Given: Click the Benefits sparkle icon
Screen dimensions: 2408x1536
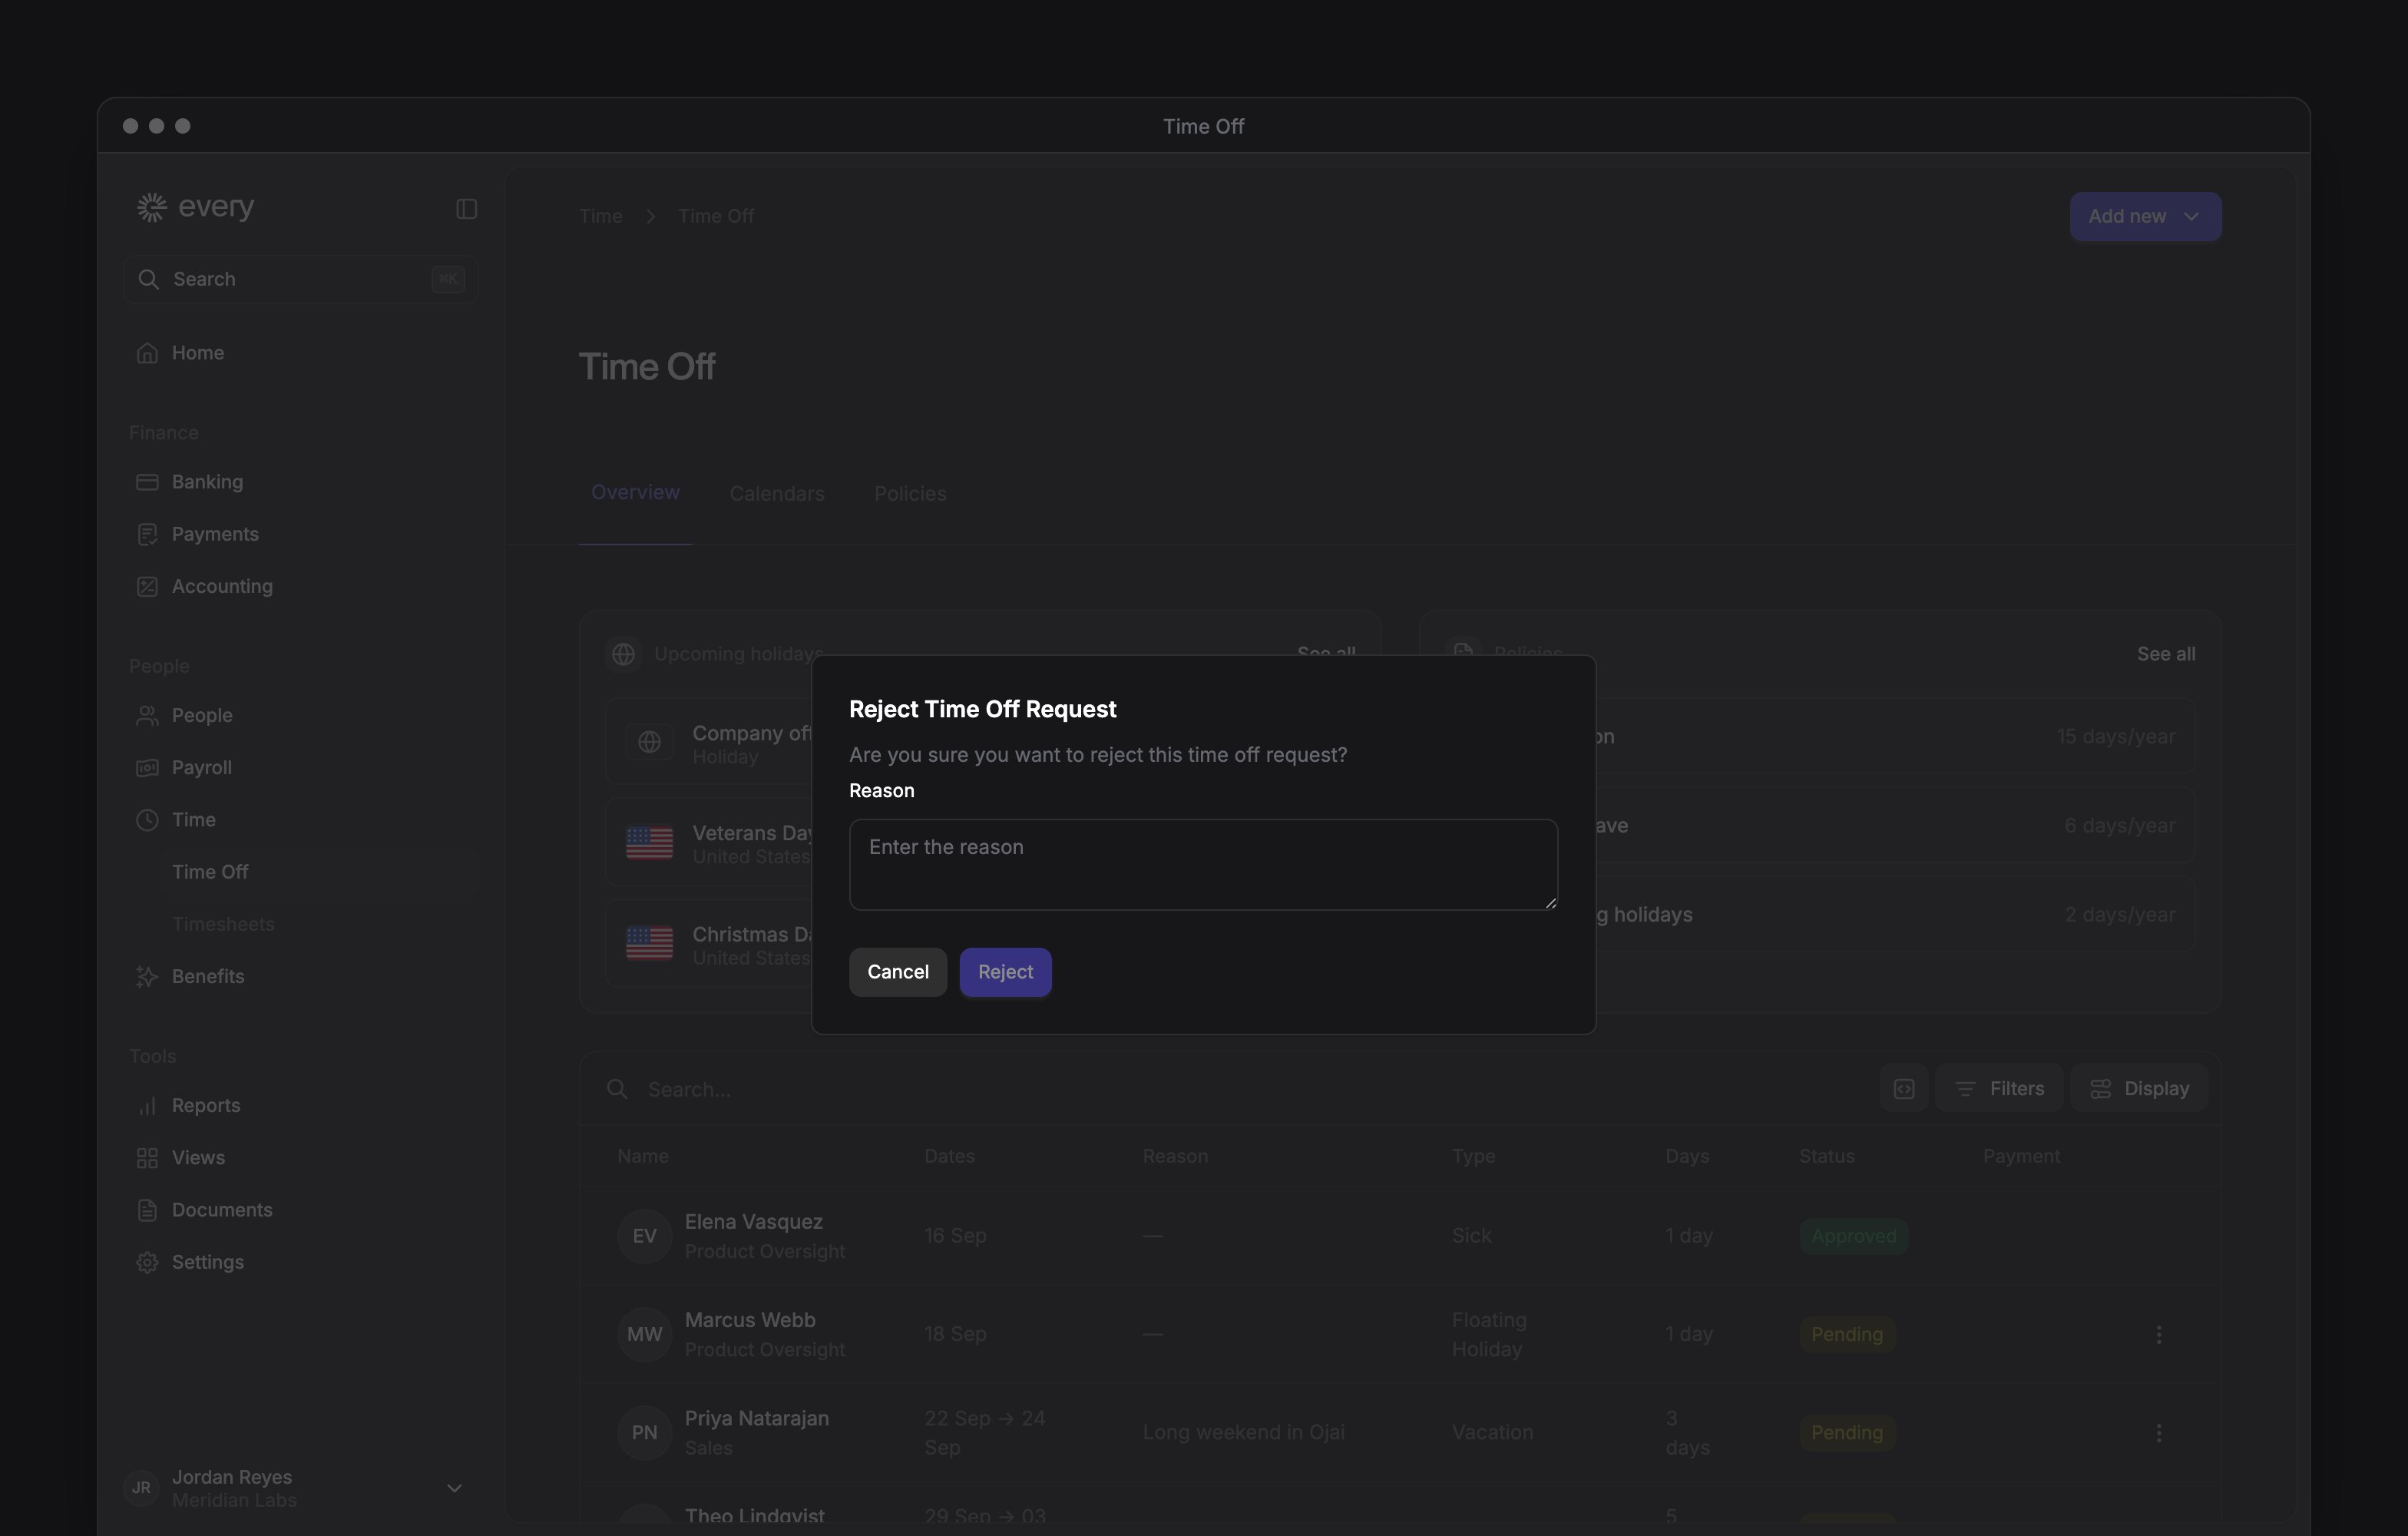Looking at the screenshot, I should tap(147, 976).
